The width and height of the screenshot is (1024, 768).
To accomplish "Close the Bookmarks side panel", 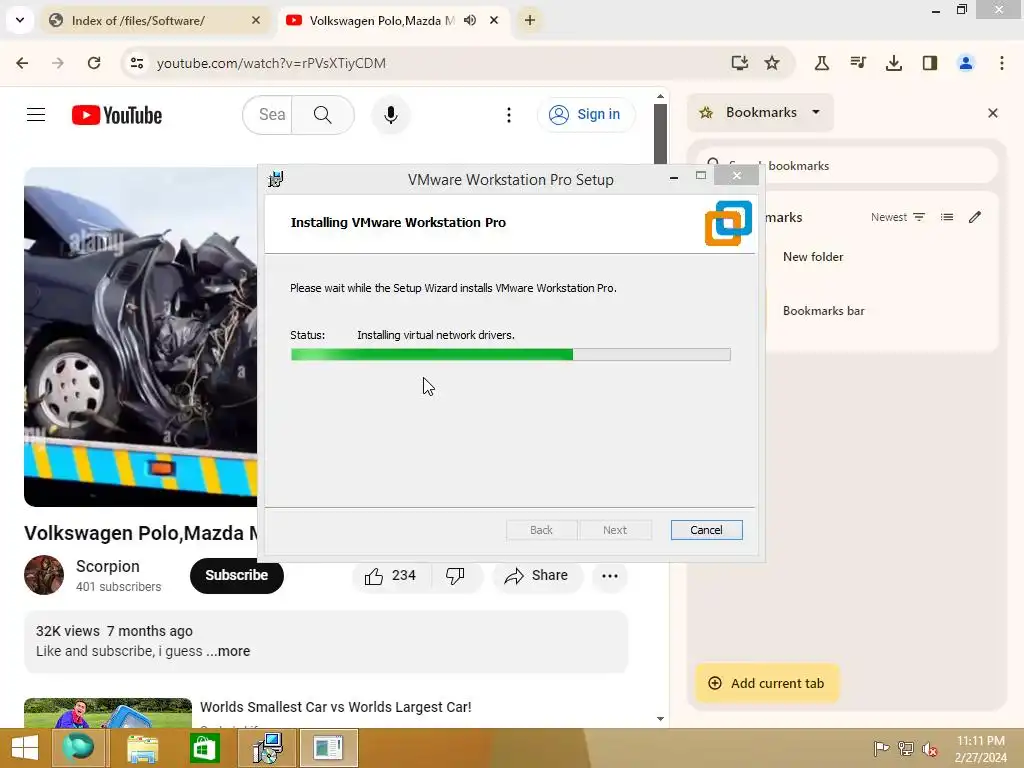I will click(x=993, y=113).
